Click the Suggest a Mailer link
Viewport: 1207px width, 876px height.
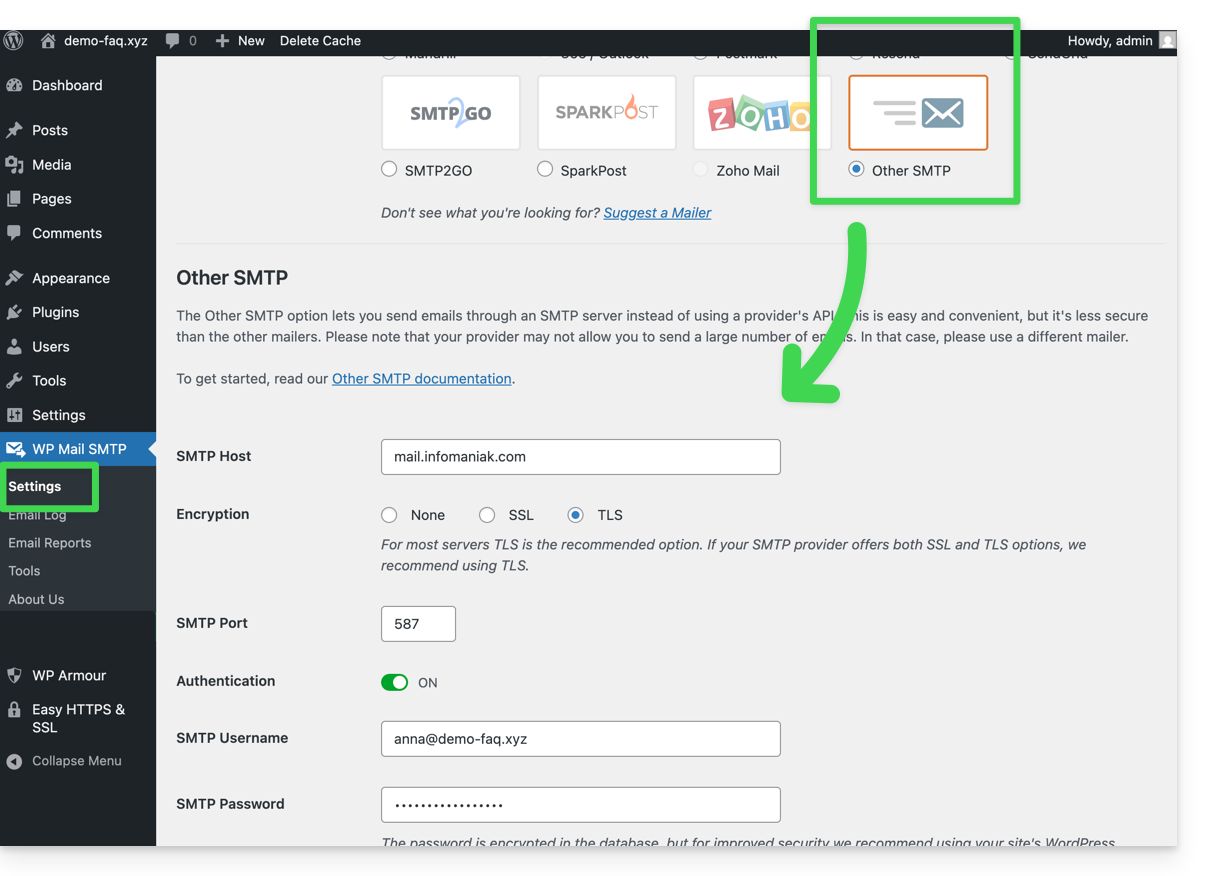coord(657,213)
